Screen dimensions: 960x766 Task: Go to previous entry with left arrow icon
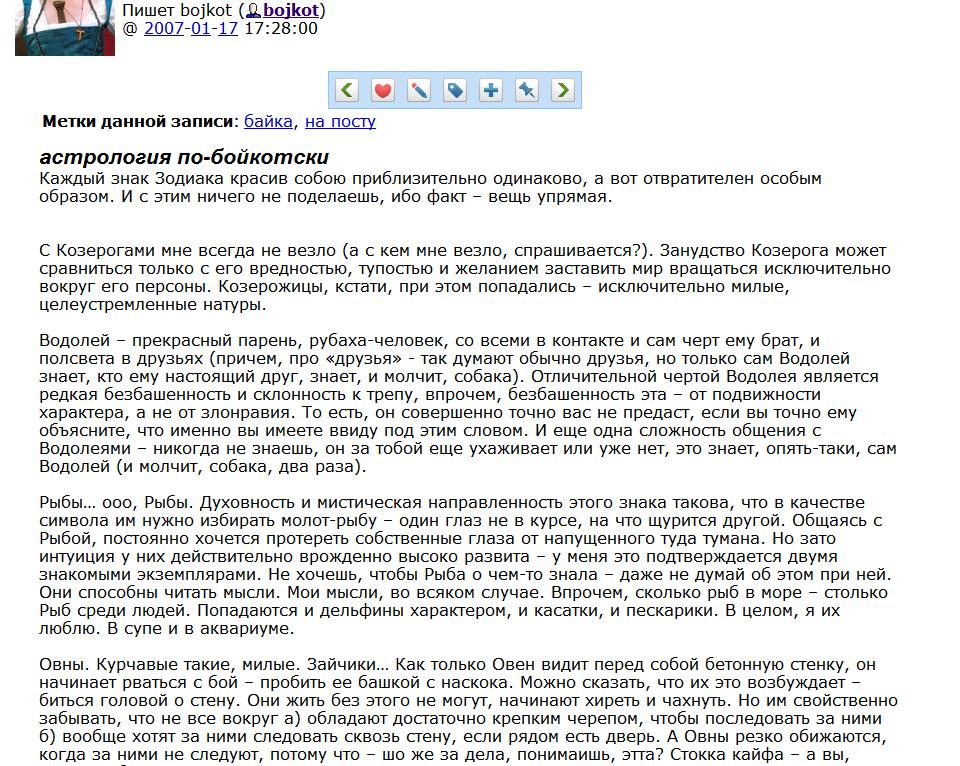pyautogui.click(x=347, y=90)
